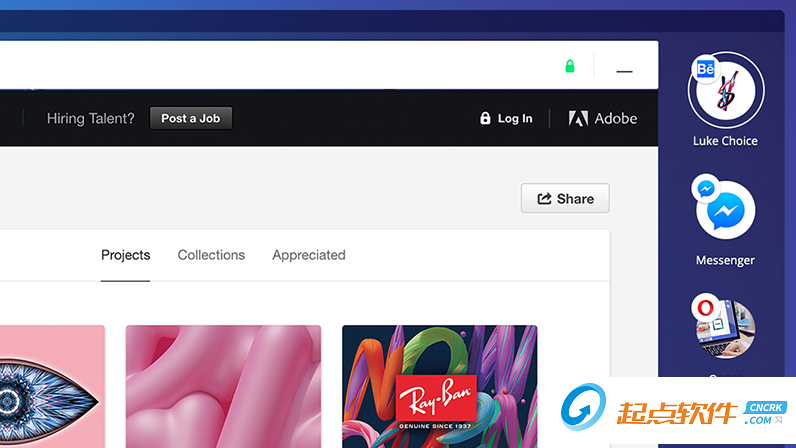Click the Post a Job button
This screenshot has width=796, height=448.
tap(191, 118)
